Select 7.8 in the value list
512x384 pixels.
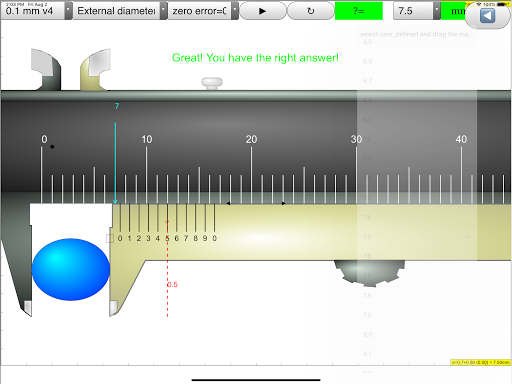click(x=417, y=295)
